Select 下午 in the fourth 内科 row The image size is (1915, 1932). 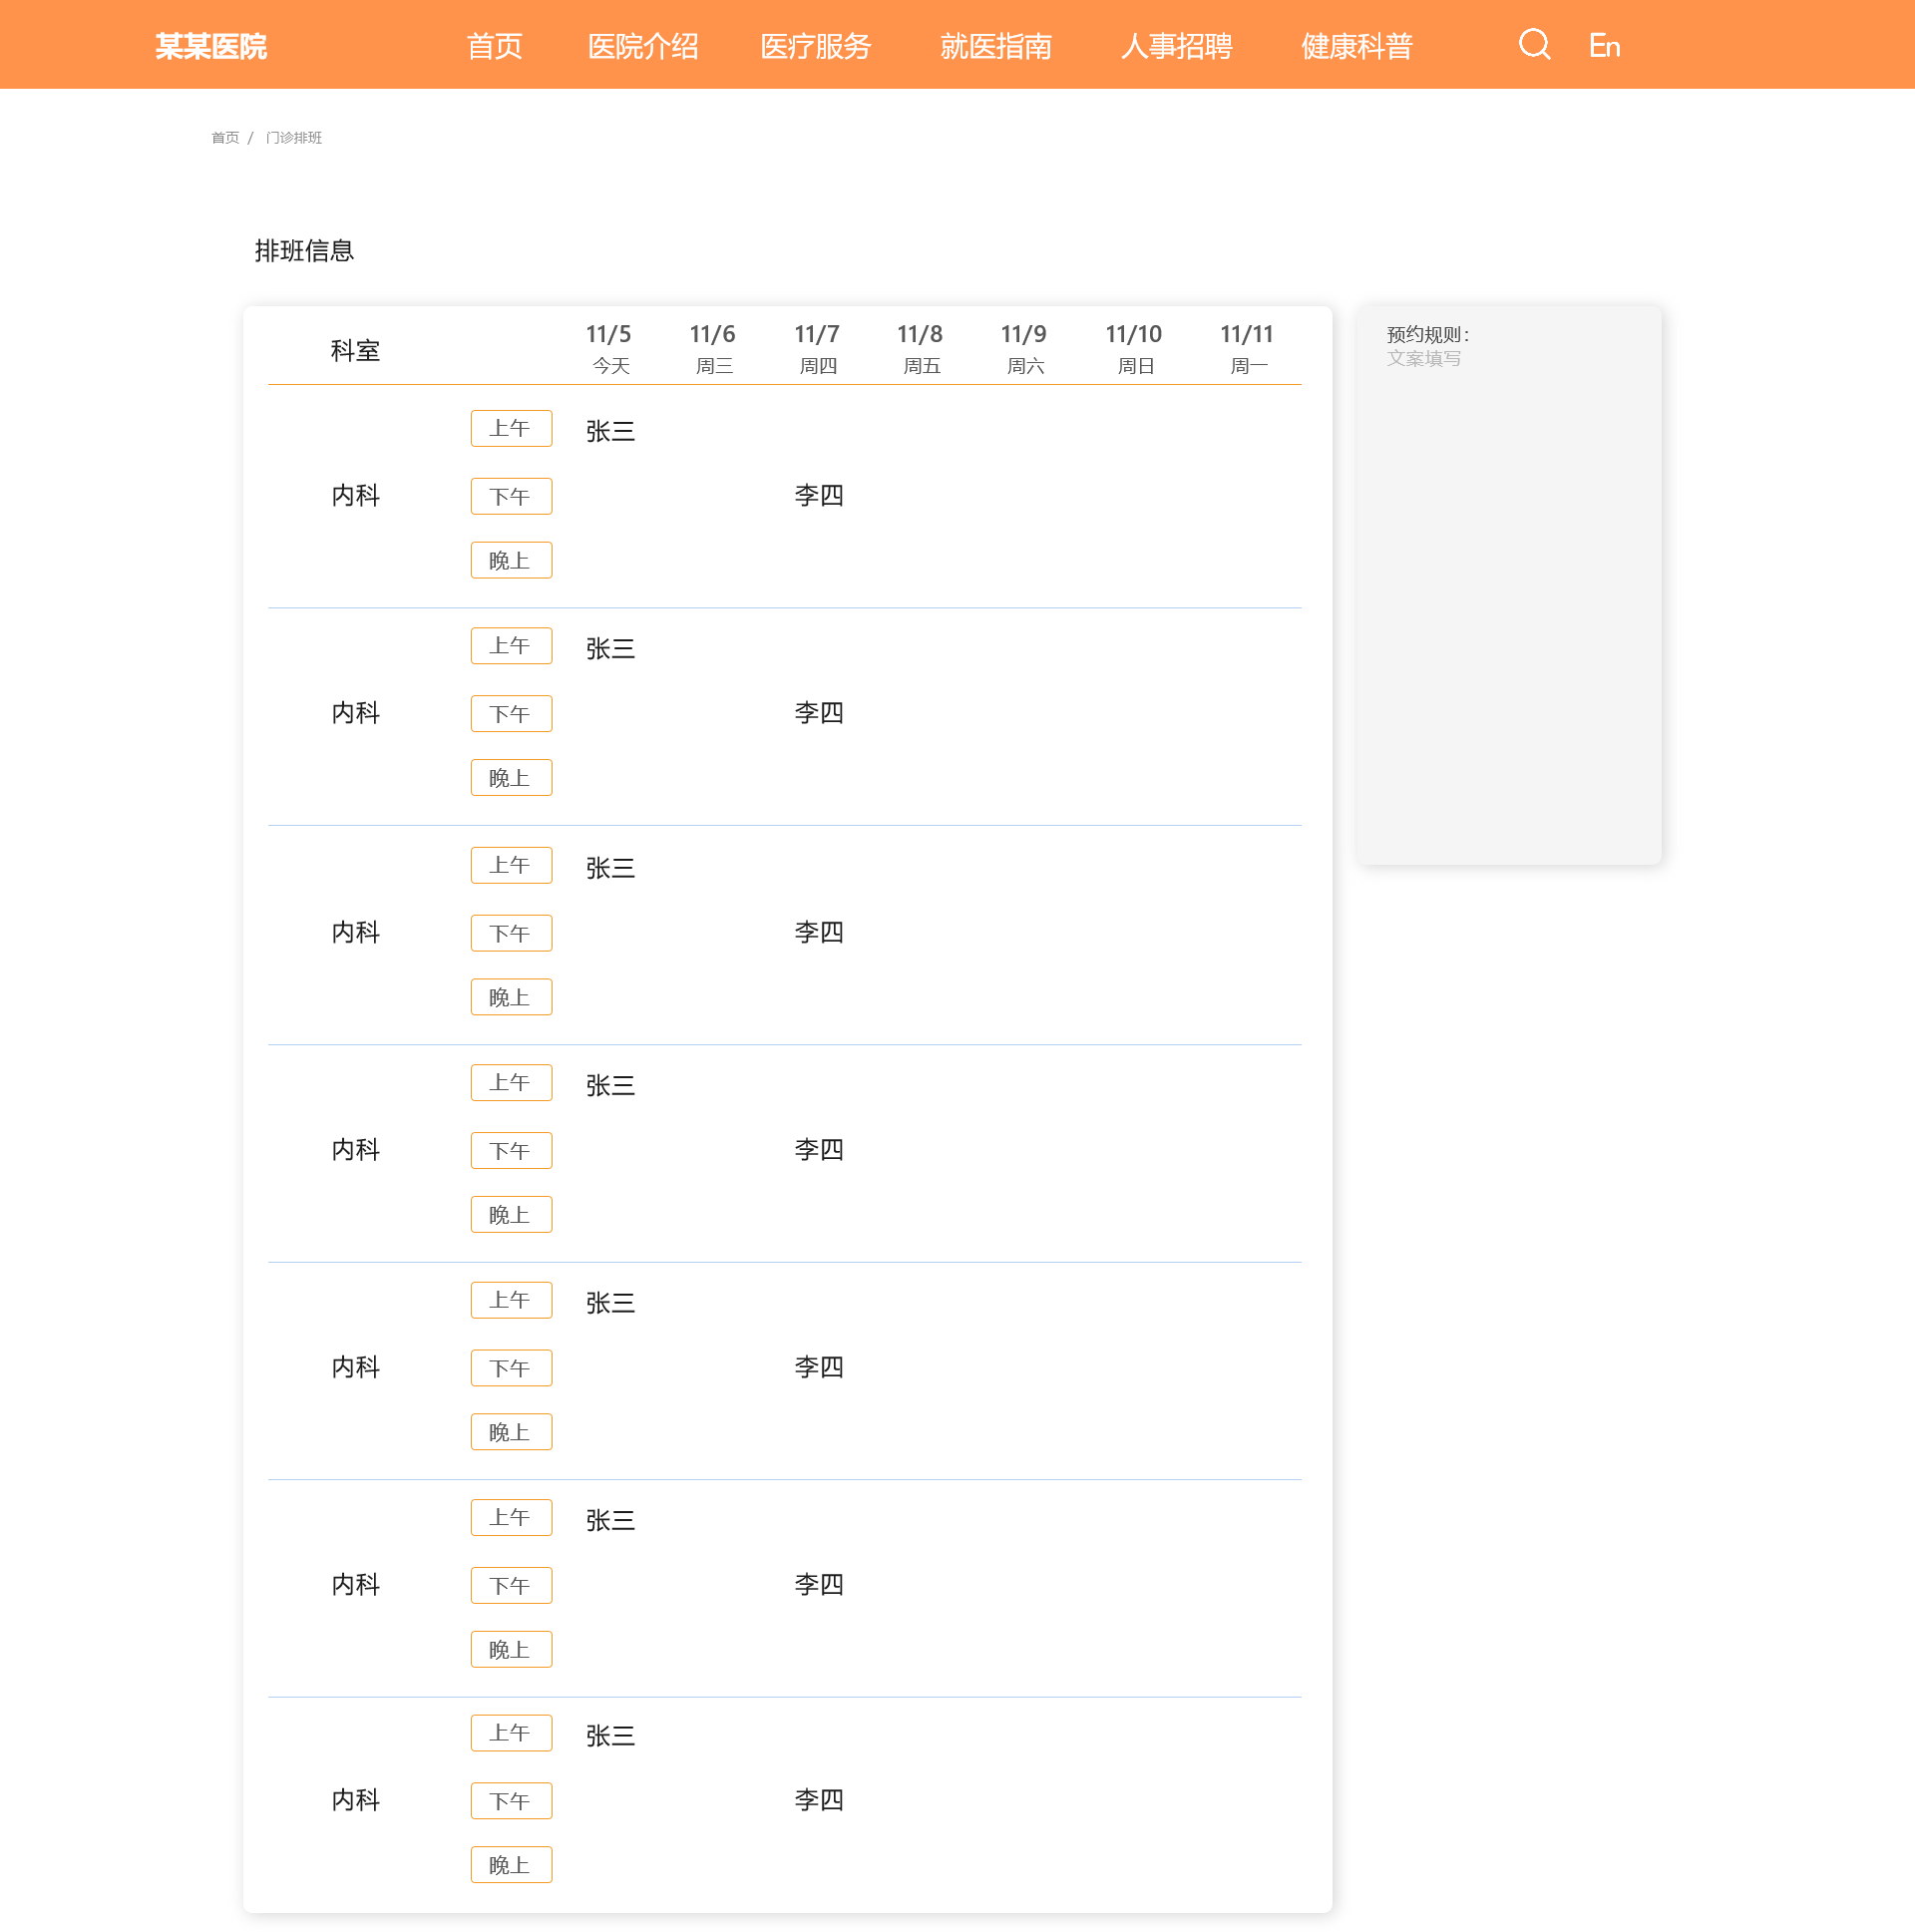click(511, 1151)
